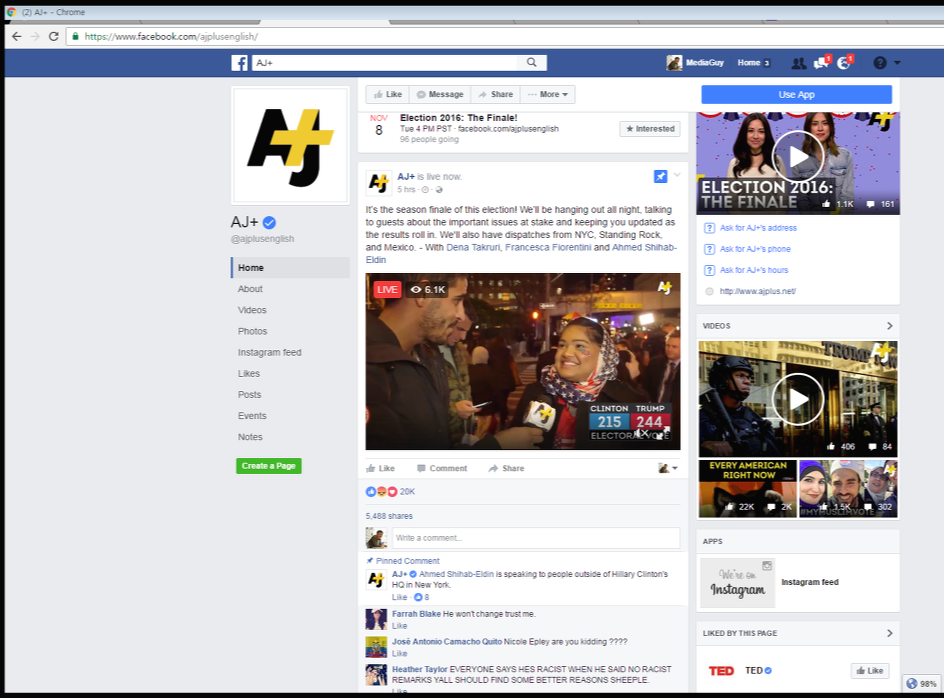The width and height of the screenshot is (944, 698).
Task: Mark Interested for the Election event
Action: coord(650,129)
